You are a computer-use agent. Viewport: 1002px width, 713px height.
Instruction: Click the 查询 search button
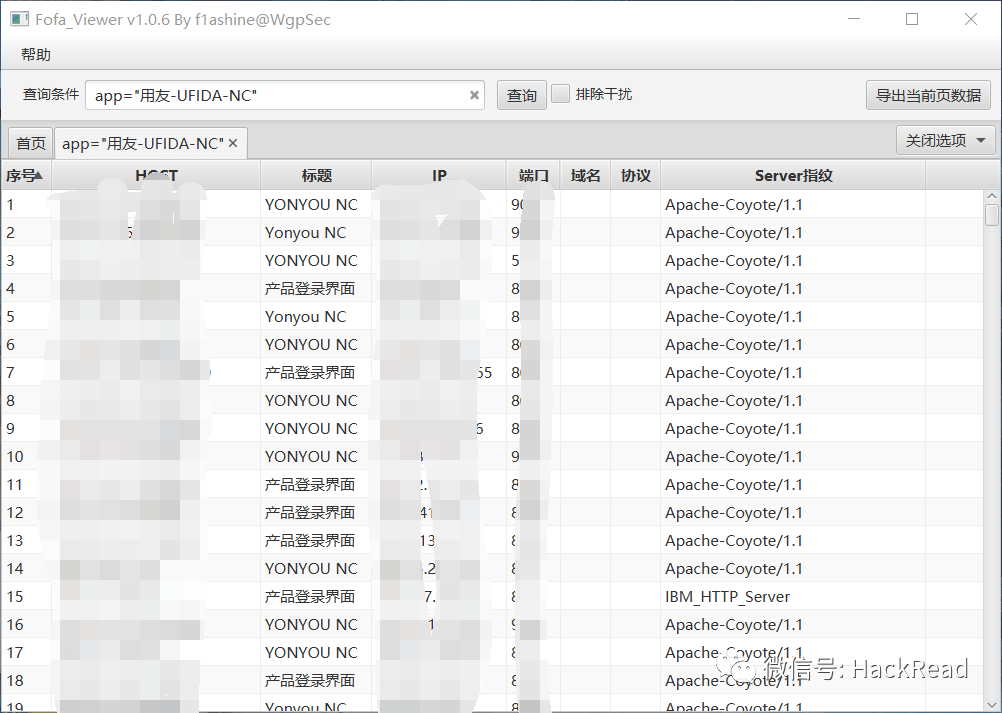521,95
